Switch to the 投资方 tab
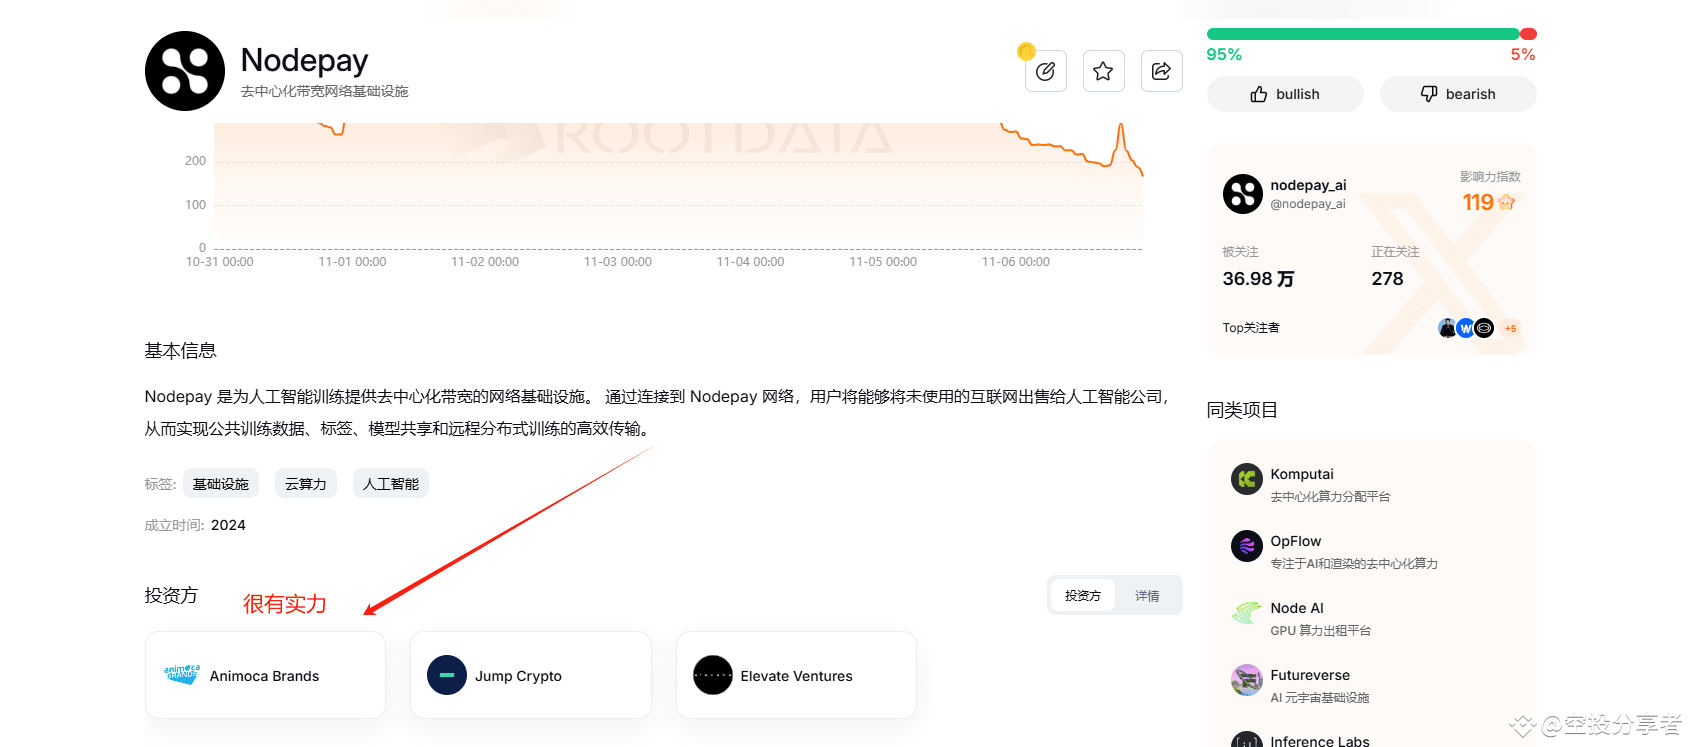Image resolution: width=1691 pixels, height=747 pixels. [1083, 596]
